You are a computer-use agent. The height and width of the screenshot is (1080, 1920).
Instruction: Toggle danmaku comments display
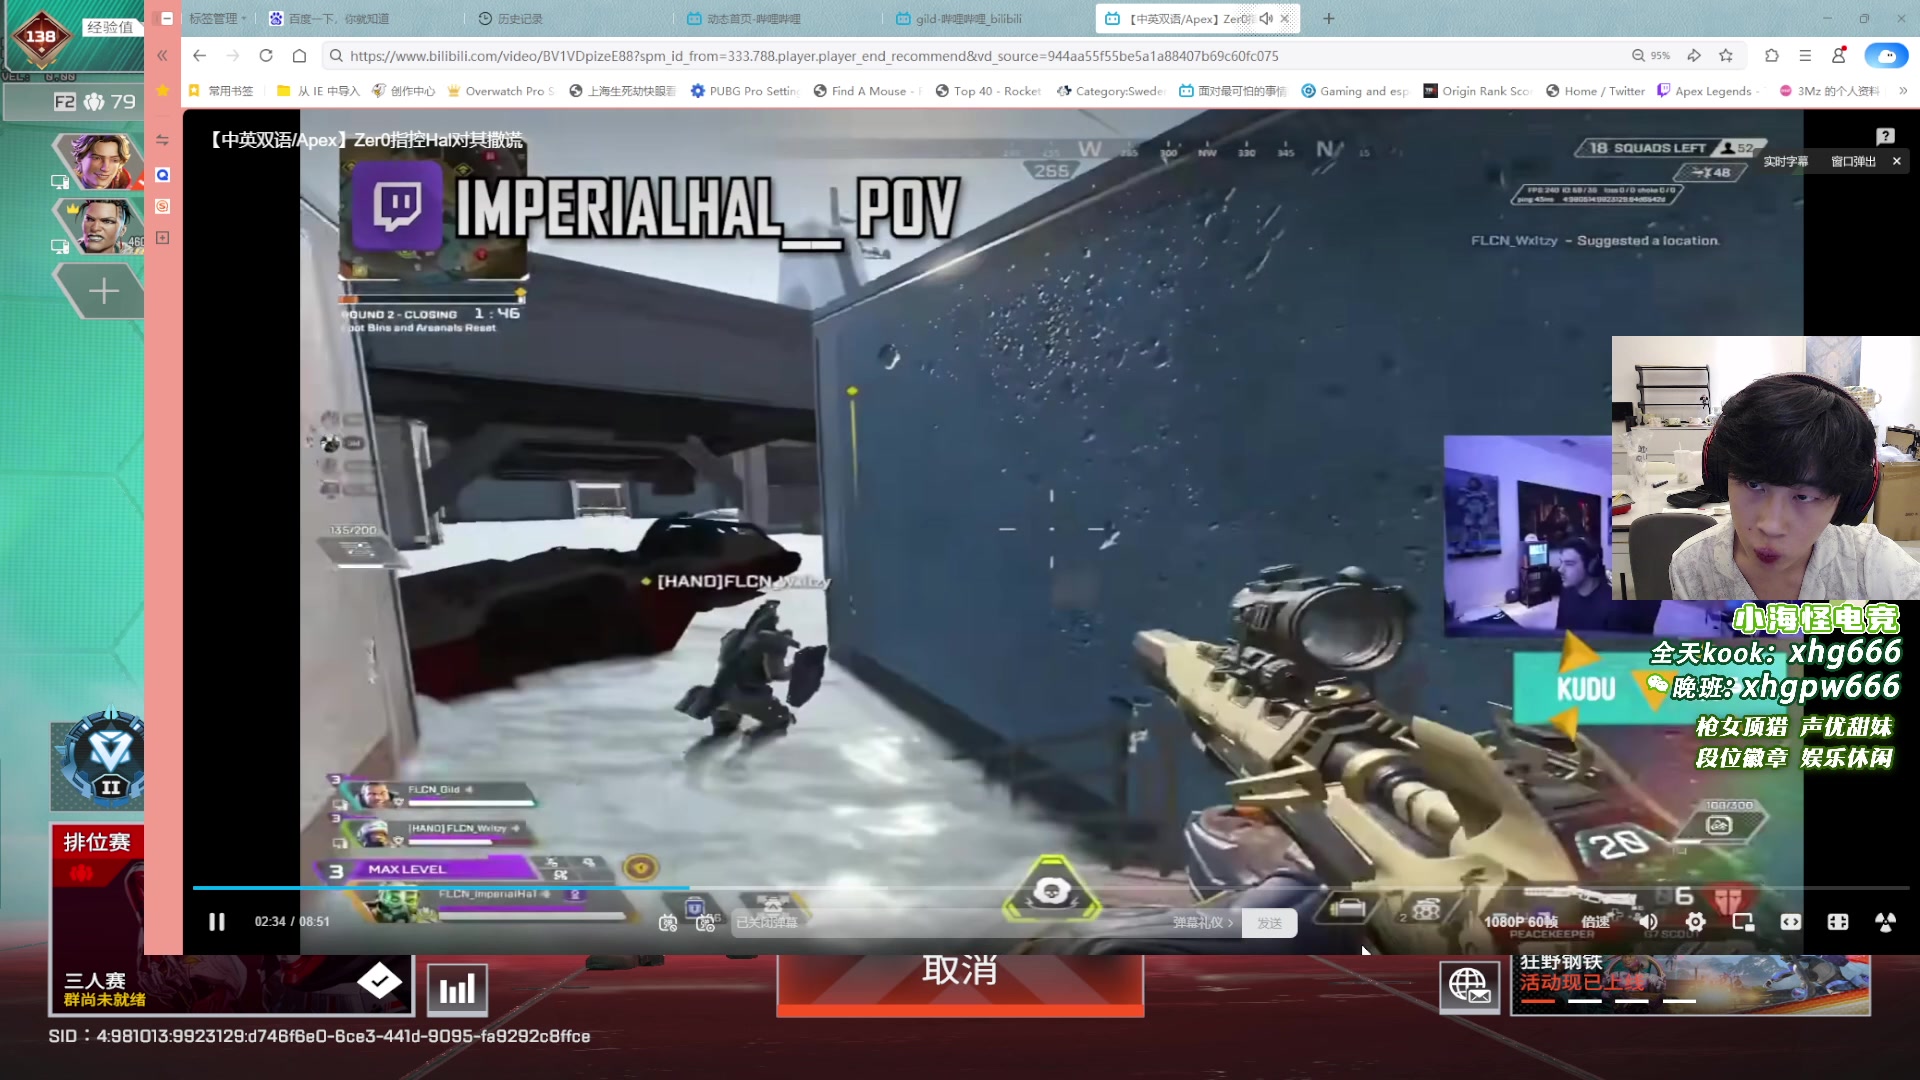pyautogui.click(x=668, y=923)
